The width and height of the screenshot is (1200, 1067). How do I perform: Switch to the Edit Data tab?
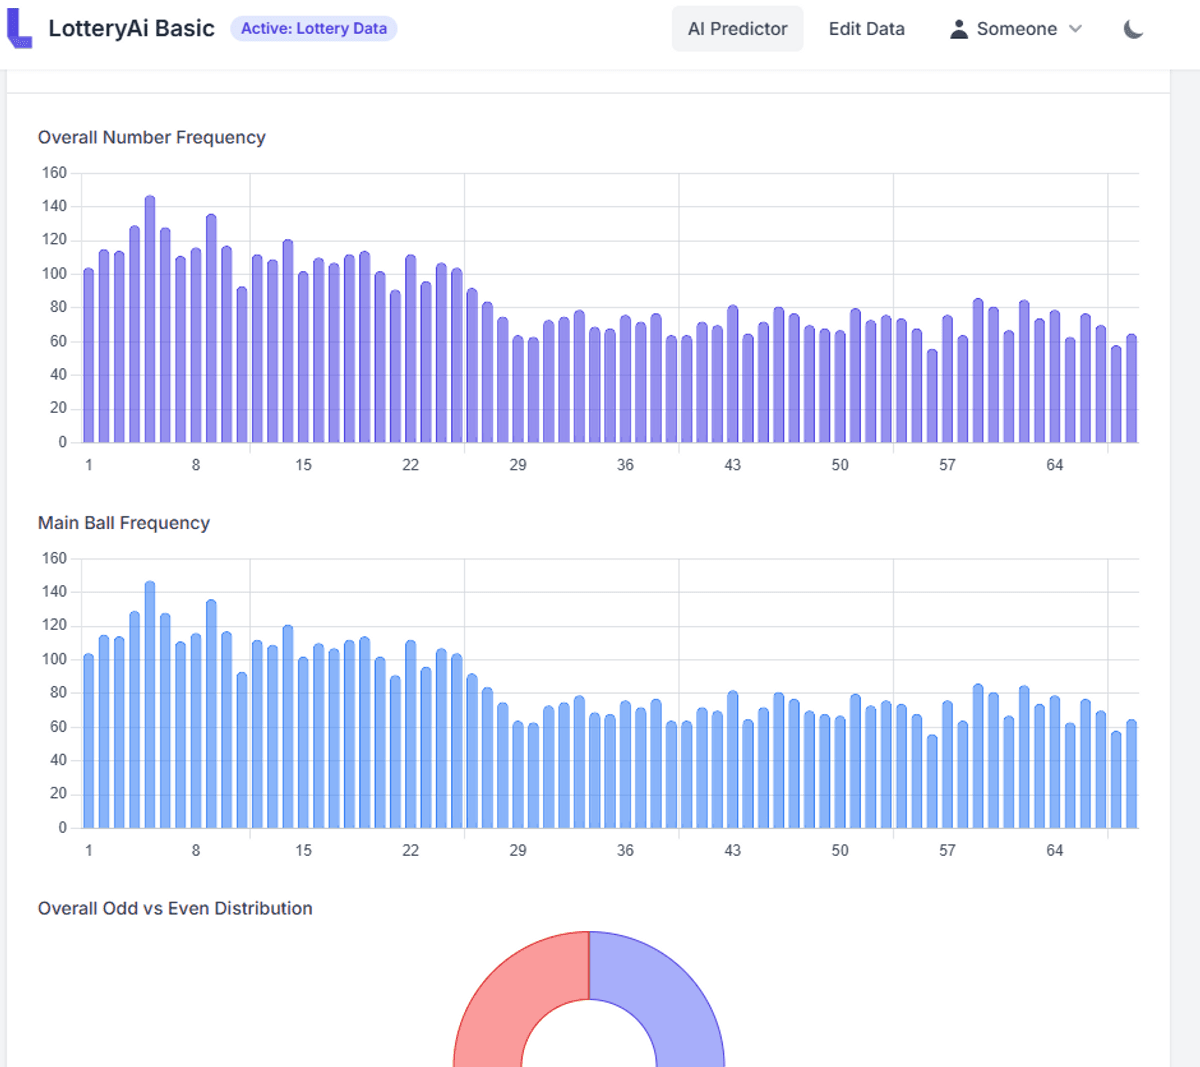pyautogui.click(x=866, y=29)
